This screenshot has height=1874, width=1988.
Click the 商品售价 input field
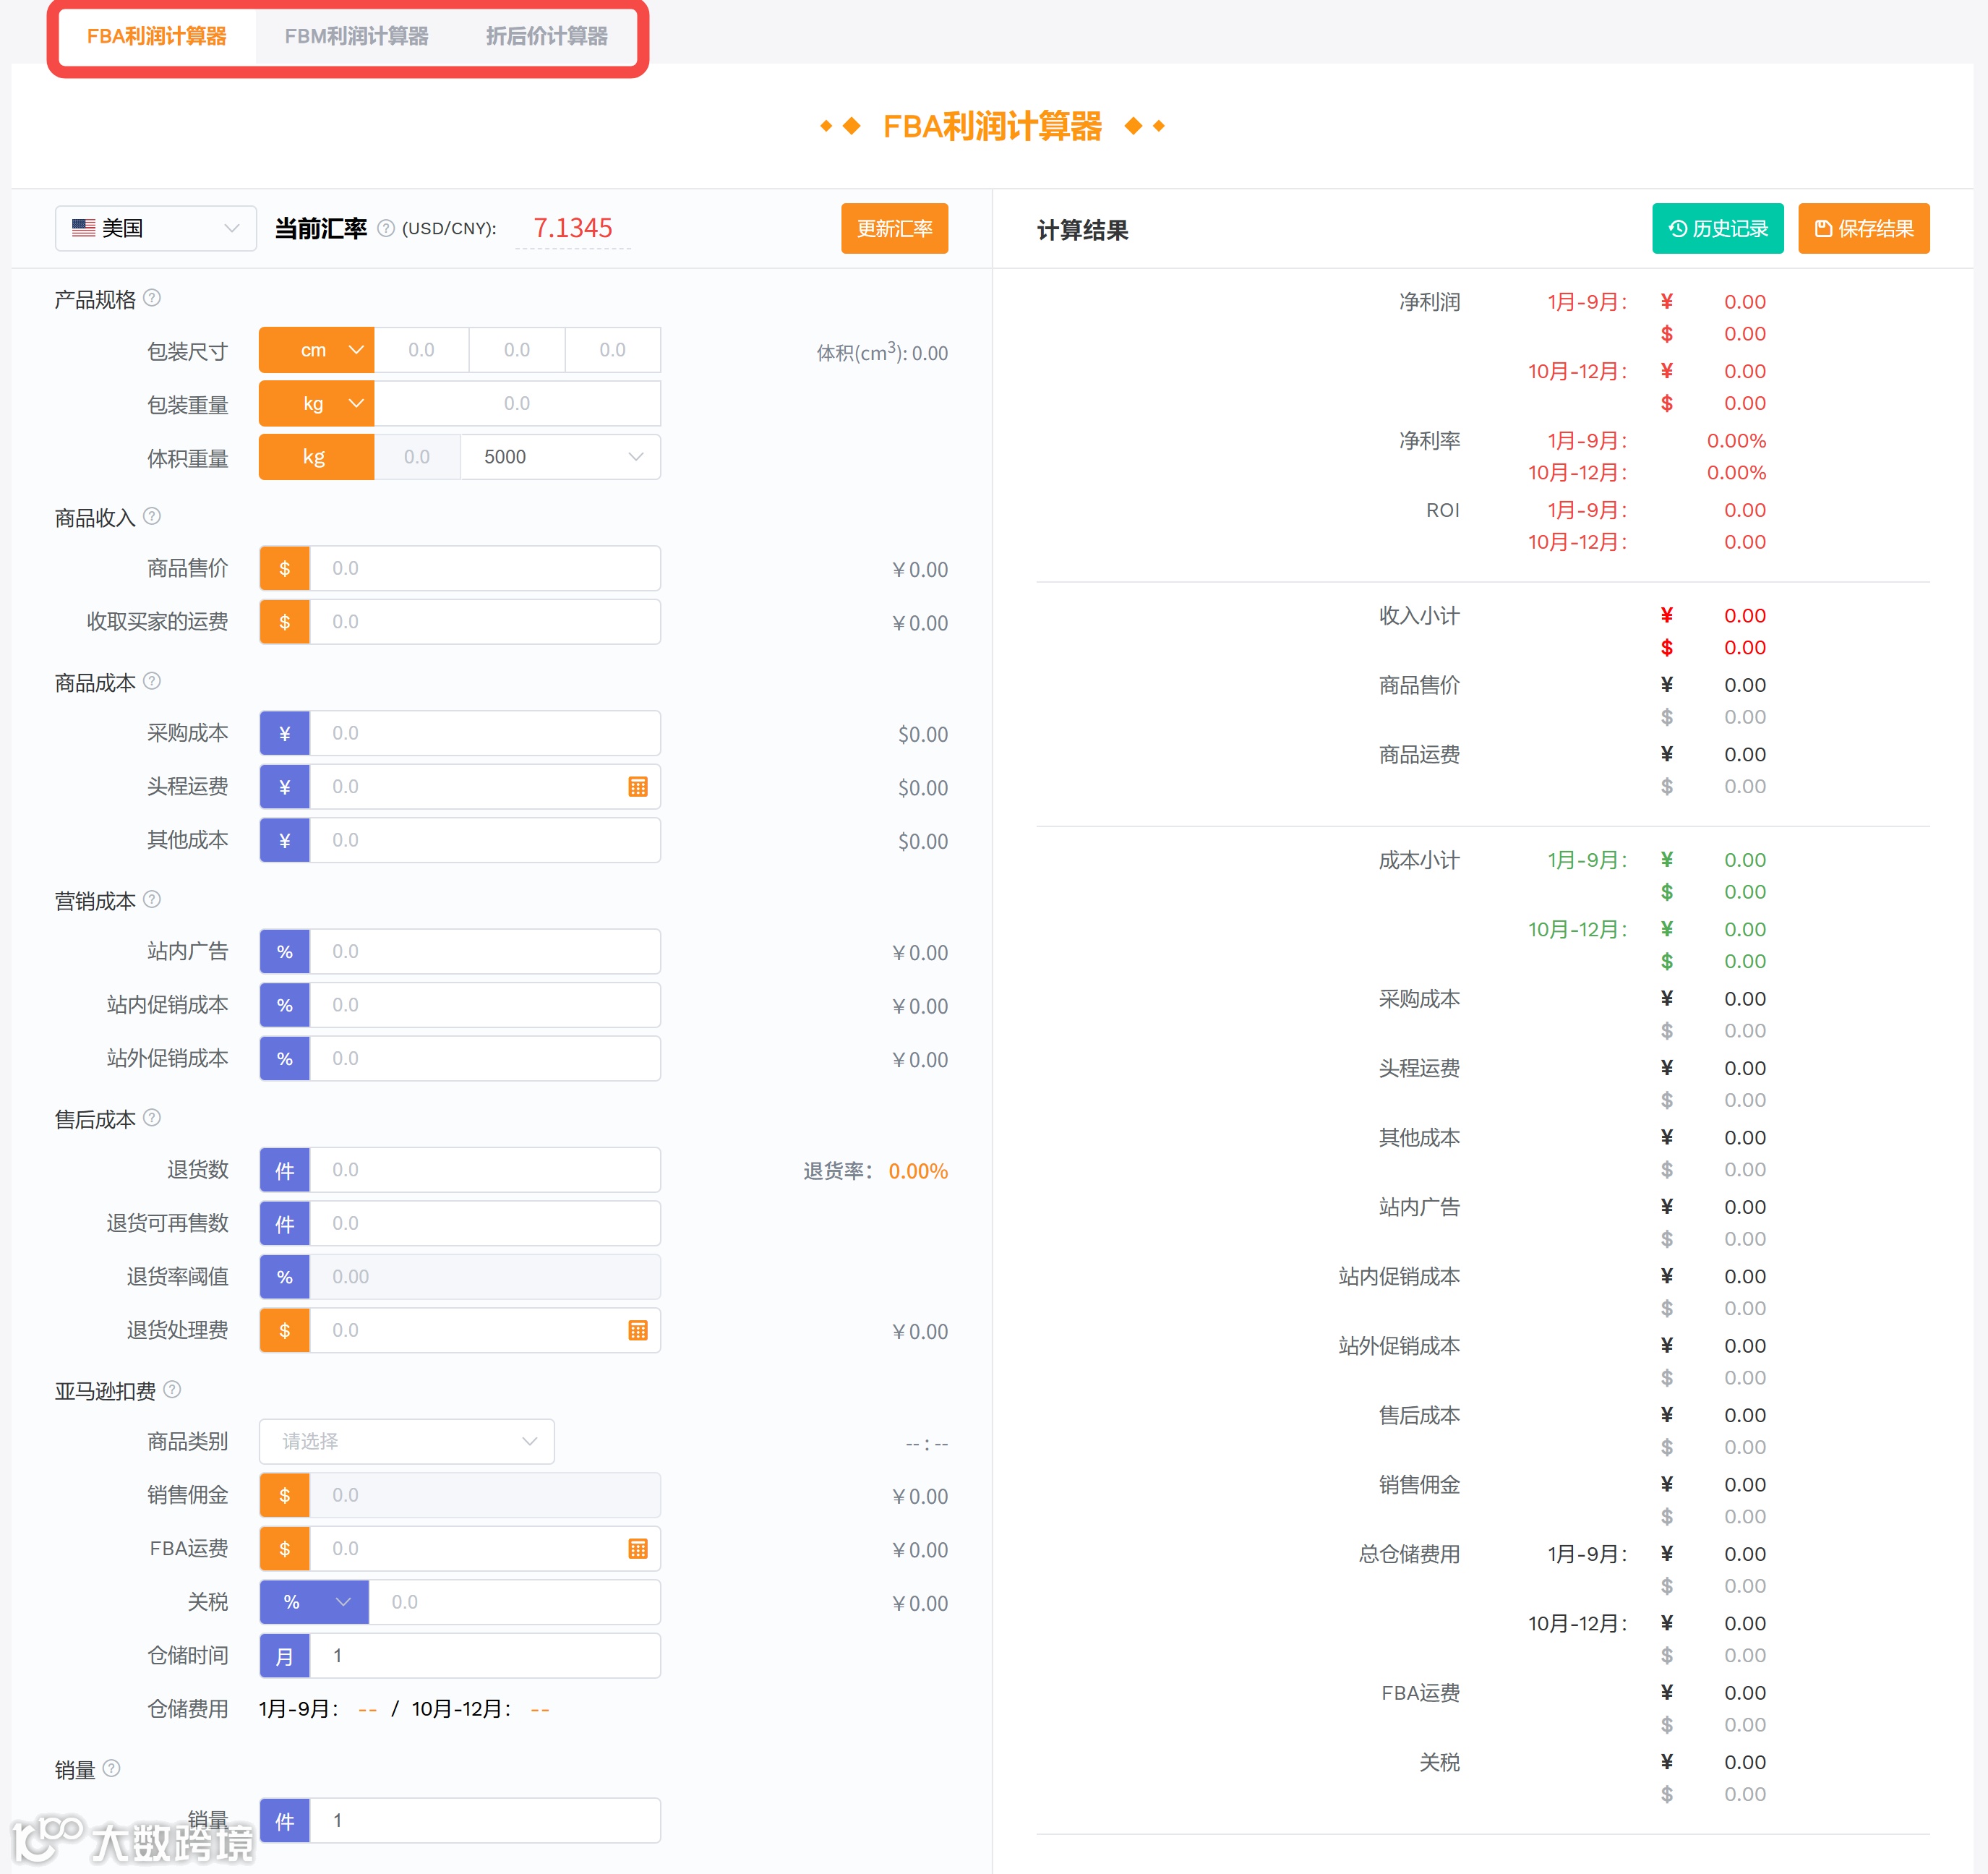484,568
